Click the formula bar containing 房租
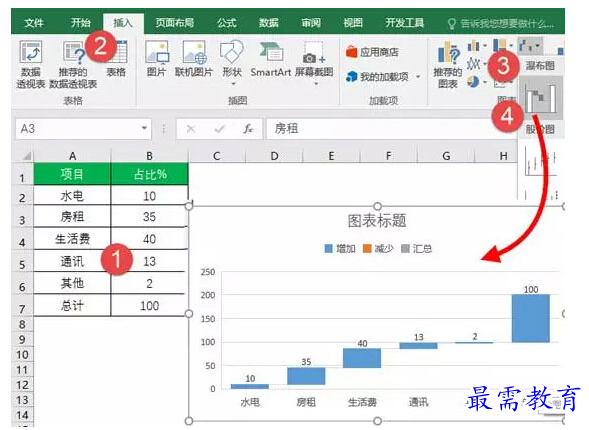The height and width of the screenshot is (430, 589). click(391, 129)
